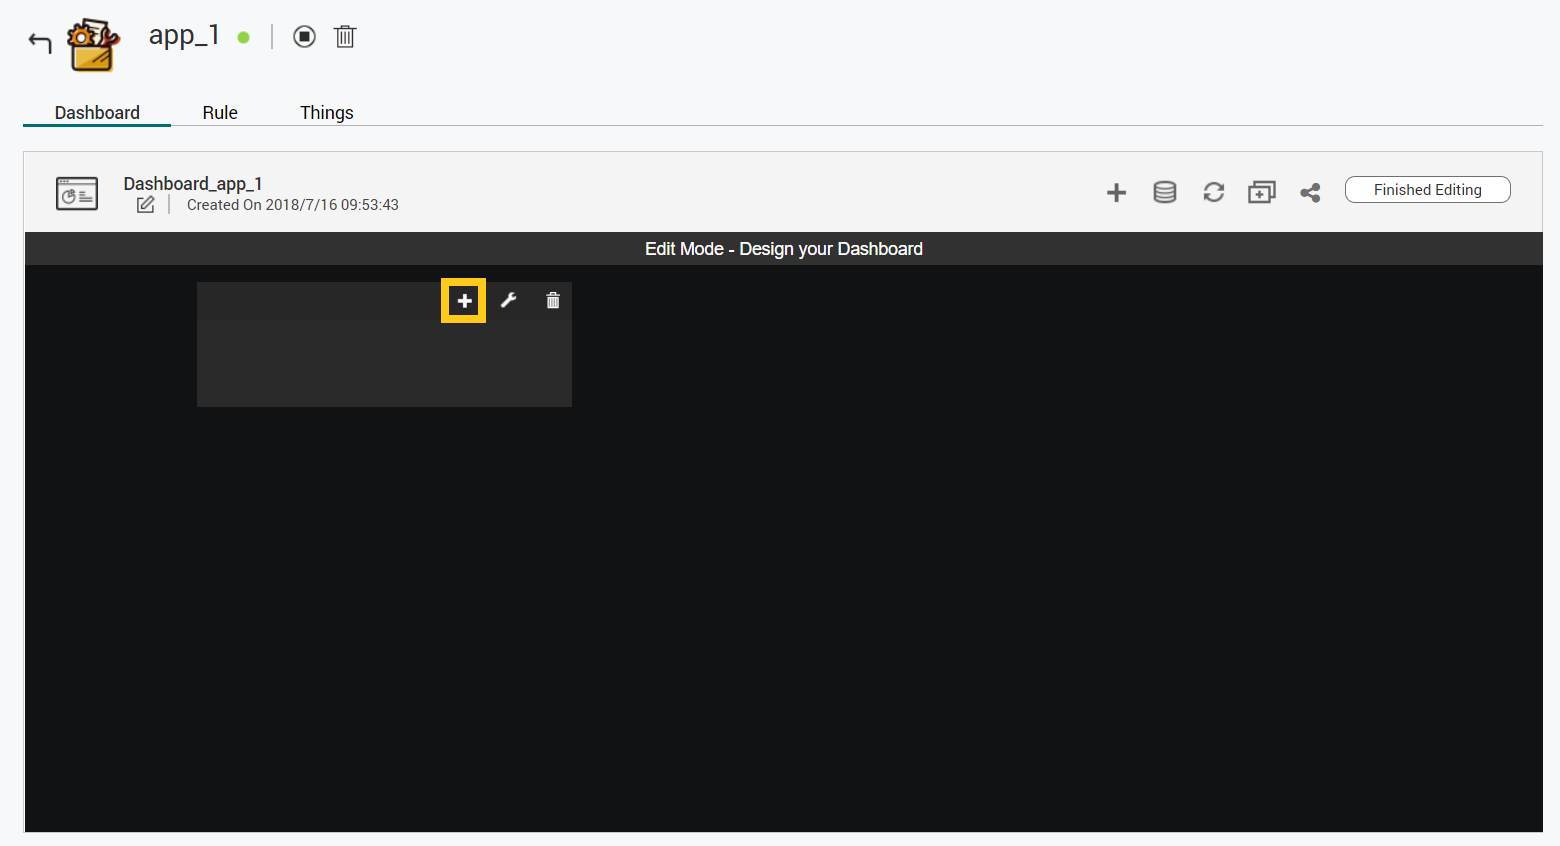This screenshot has height=846, width=1560.
Task: Switch to the Dashboard tab
Action: (97, 113)
